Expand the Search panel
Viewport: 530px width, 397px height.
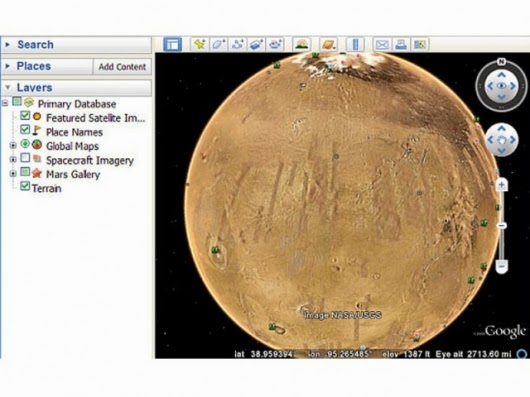[76, 45]
